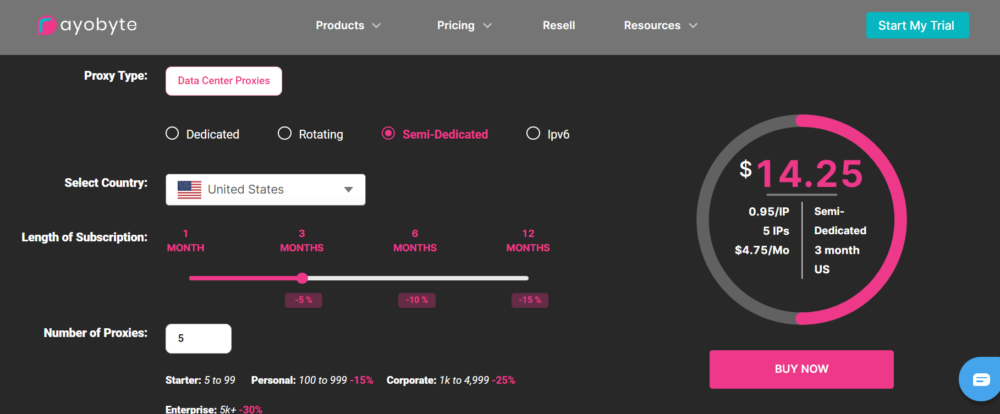
Task: Open the Resources menu
Action: (x=661, y=26)
